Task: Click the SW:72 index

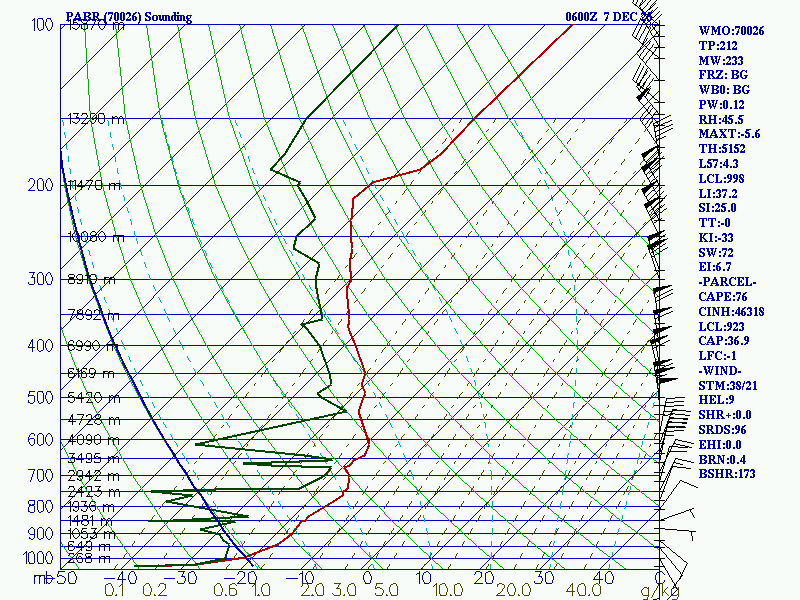Action: click(716, 253)
